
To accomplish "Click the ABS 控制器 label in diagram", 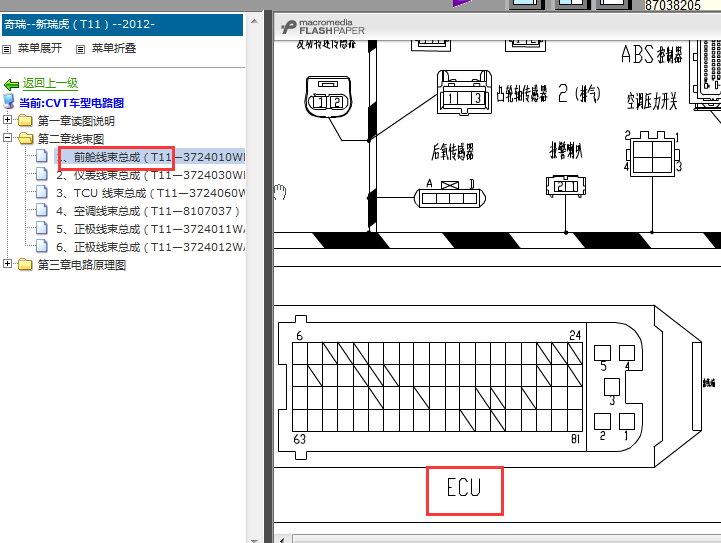I will point(652,55).
